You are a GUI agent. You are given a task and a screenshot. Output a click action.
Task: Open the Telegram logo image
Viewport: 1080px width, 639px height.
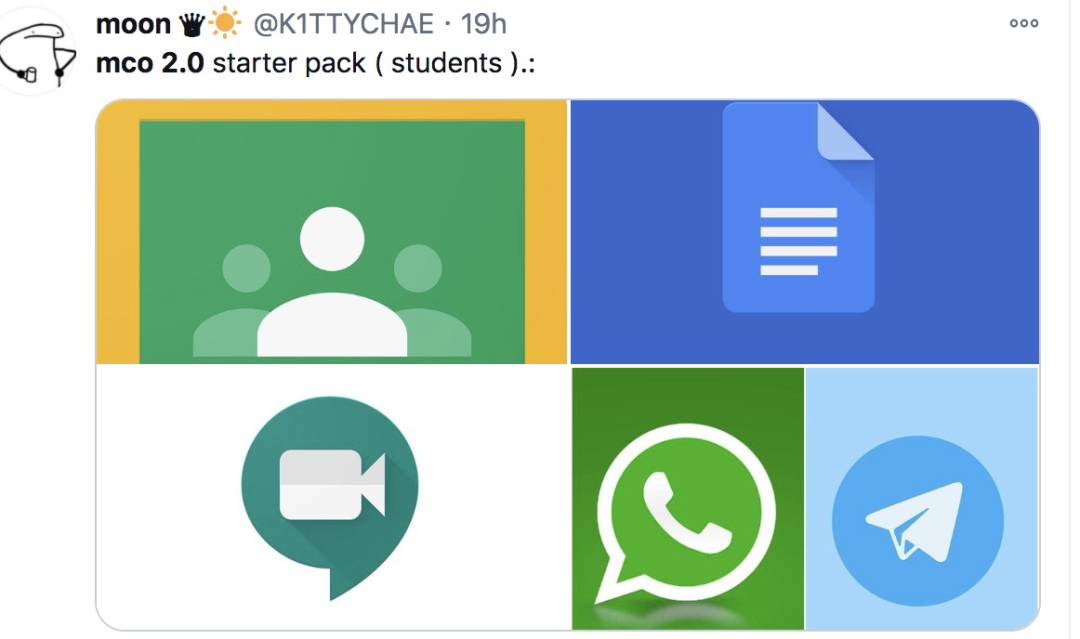coord(922,499)
